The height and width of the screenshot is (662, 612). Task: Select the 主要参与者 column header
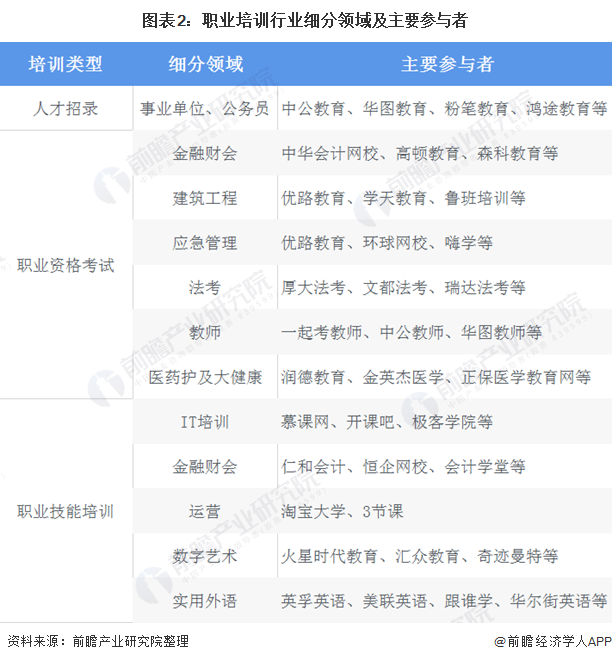click(x=448, y=64)
